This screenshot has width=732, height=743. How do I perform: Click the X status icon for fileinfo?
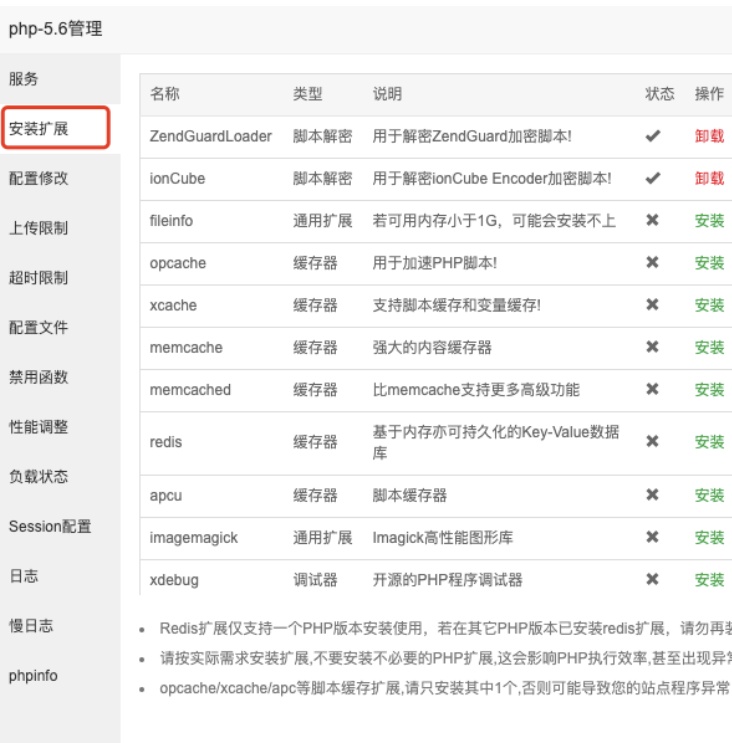pos(653,220)
